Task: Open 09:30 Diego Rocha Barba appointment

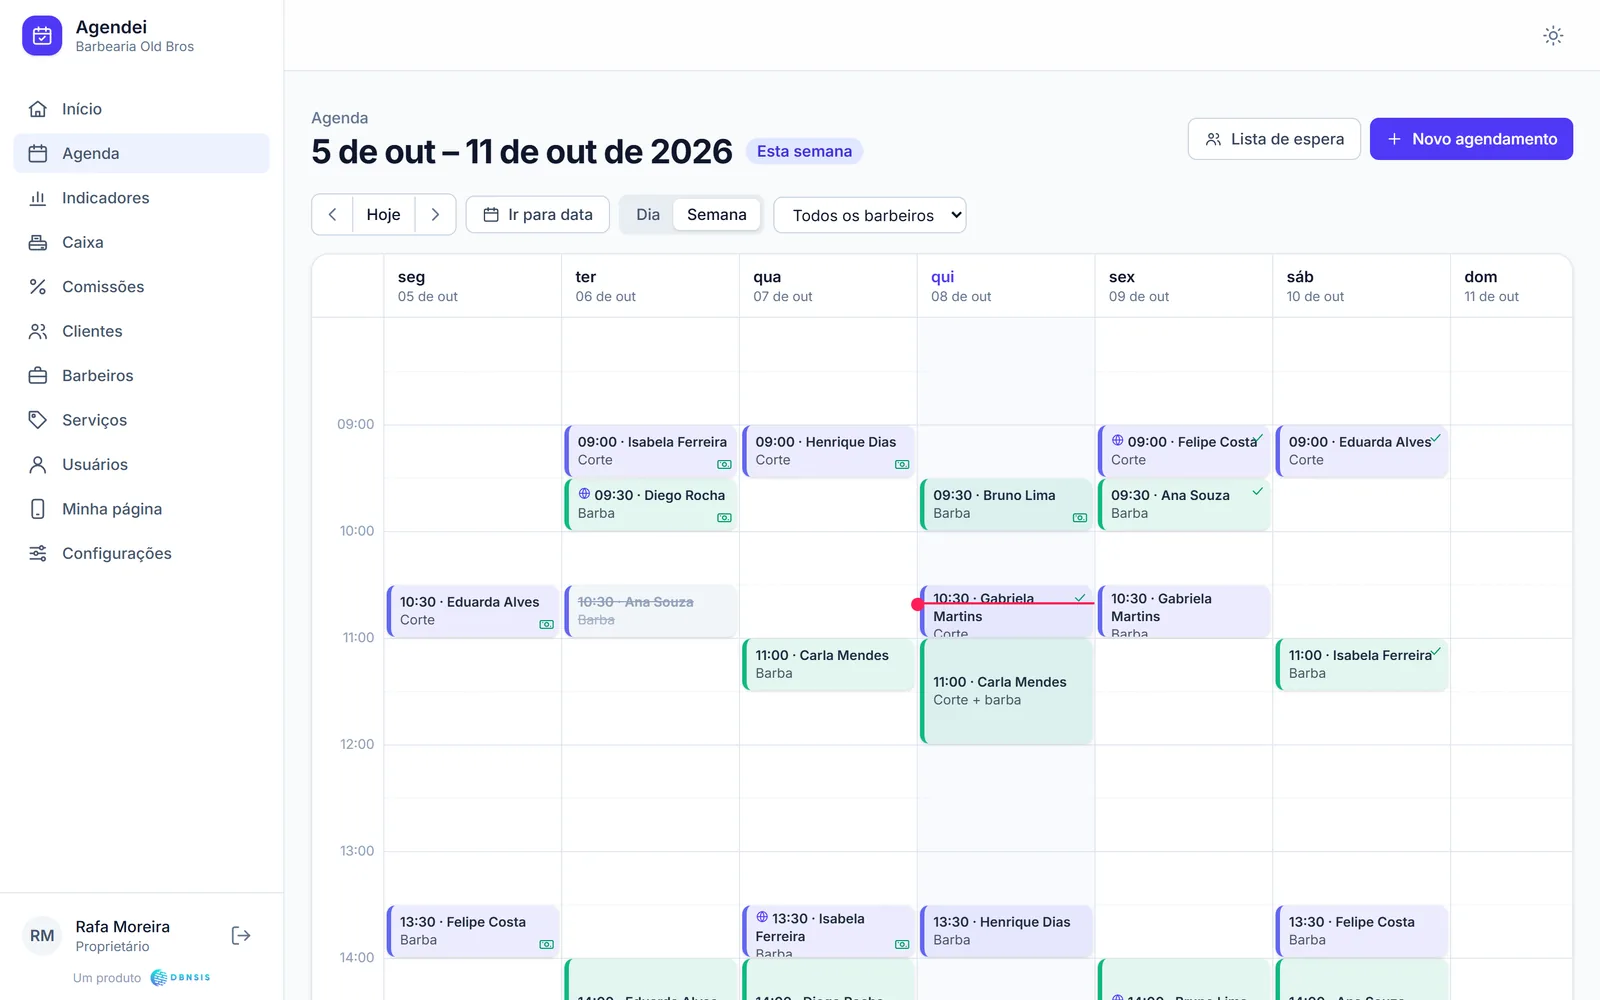Action: 651,504
